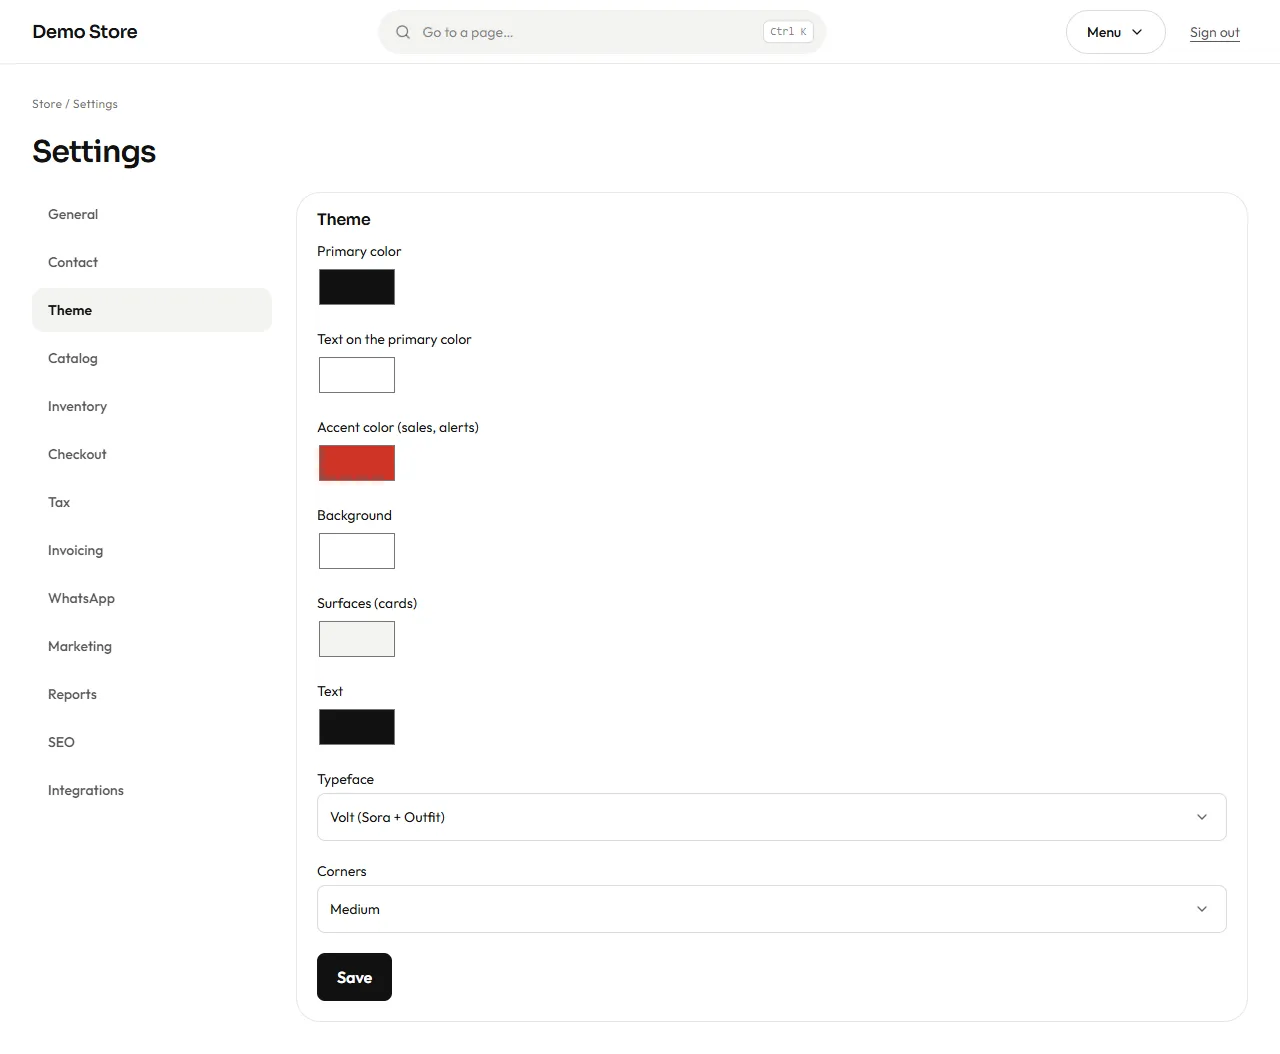The image size is (1280, 1054).
Task: Click the Settings breadcrumb
Action: point(95,104)
